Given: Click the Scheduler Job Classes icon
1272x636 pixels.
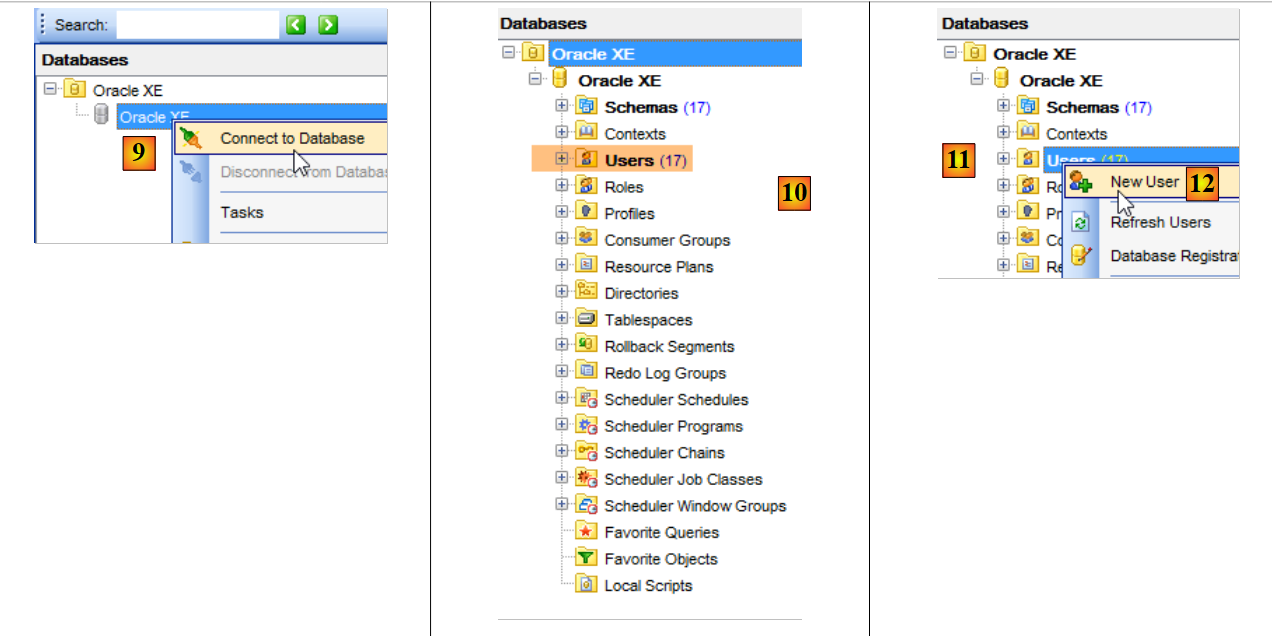Looking at the screenshot, I should pyautogui.click(x=587, y=479).
